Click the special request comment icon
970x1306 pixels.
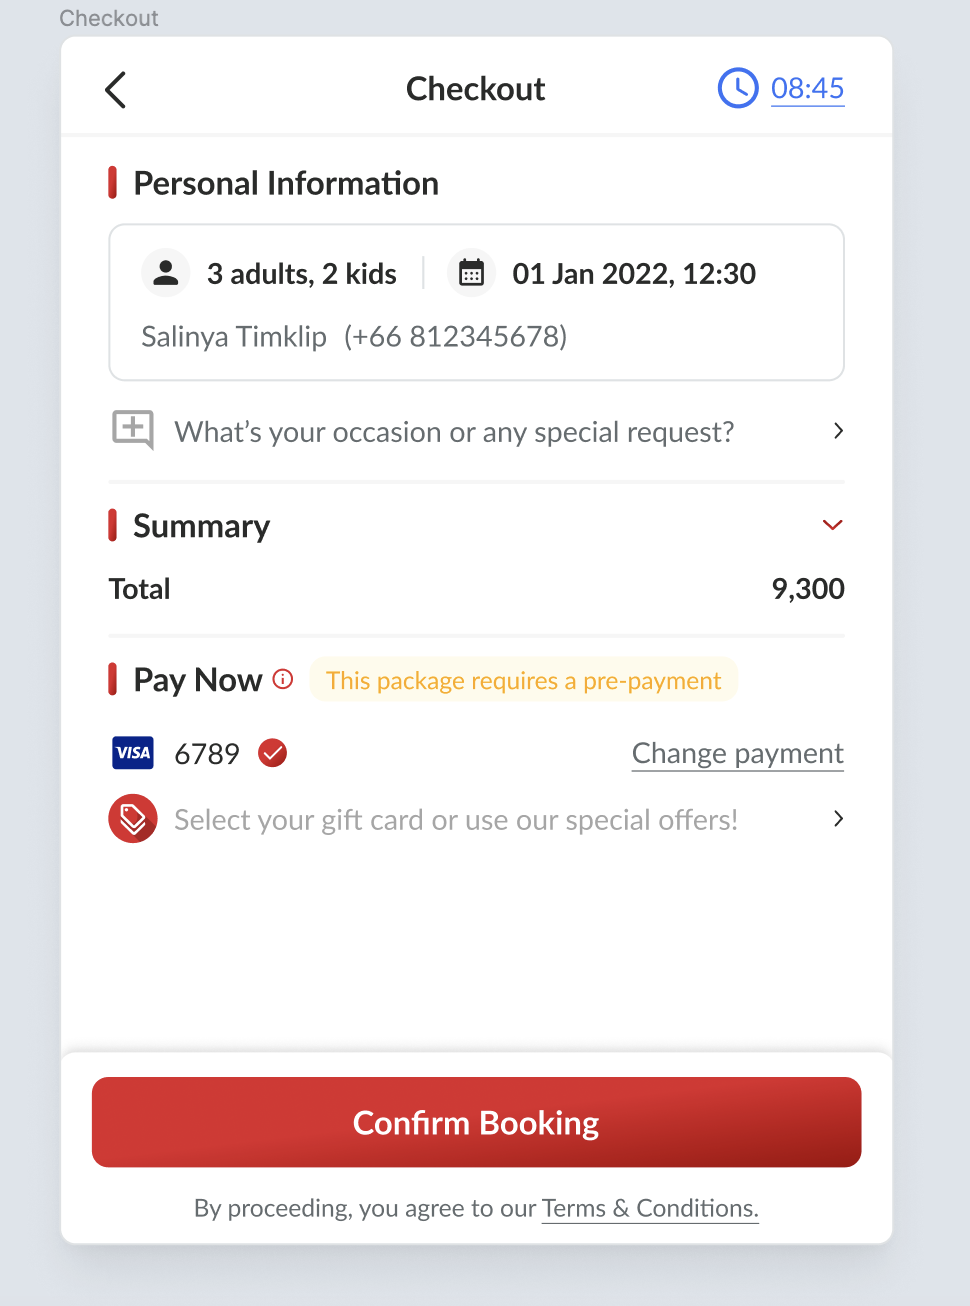(133, 430)
